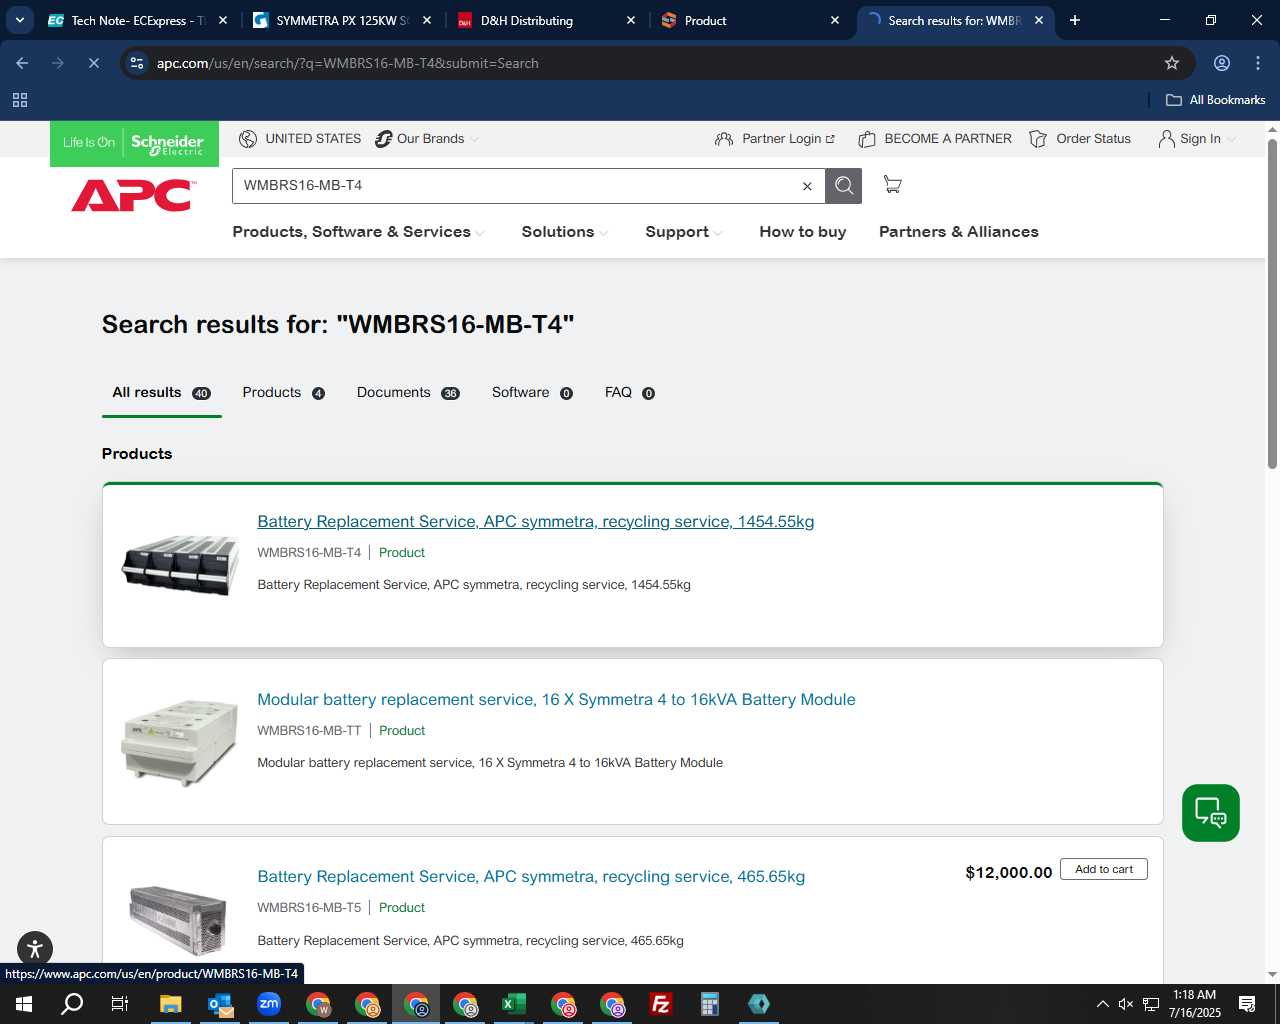
Task: Check Order Status
Action: [1080, 139]
